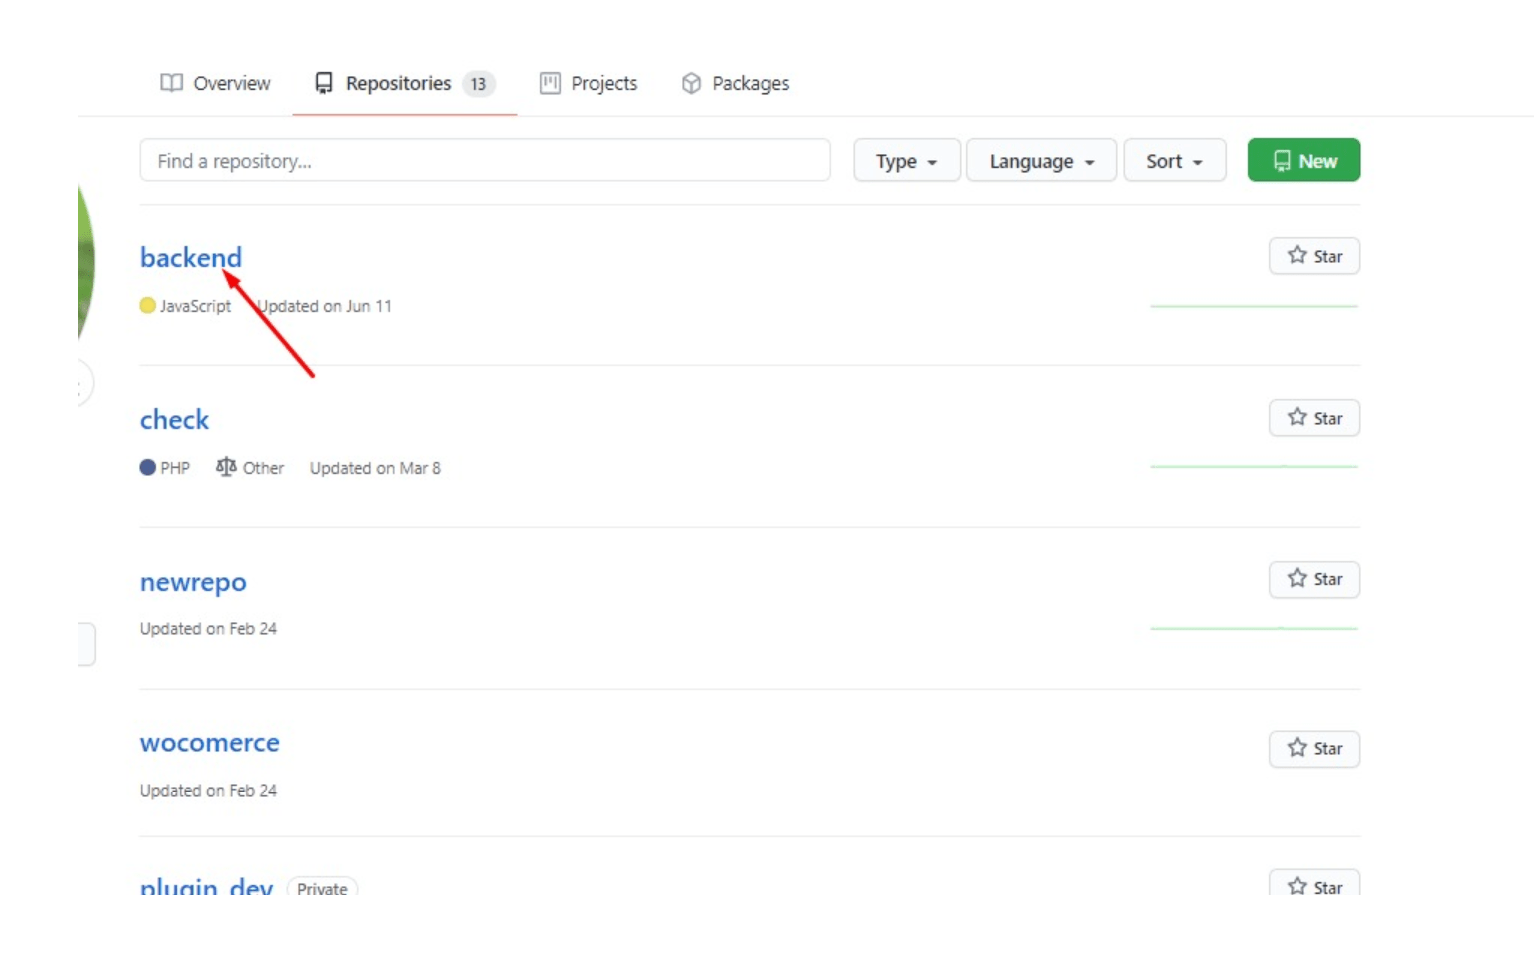Create a repository with the New button

coord(1303,159)
